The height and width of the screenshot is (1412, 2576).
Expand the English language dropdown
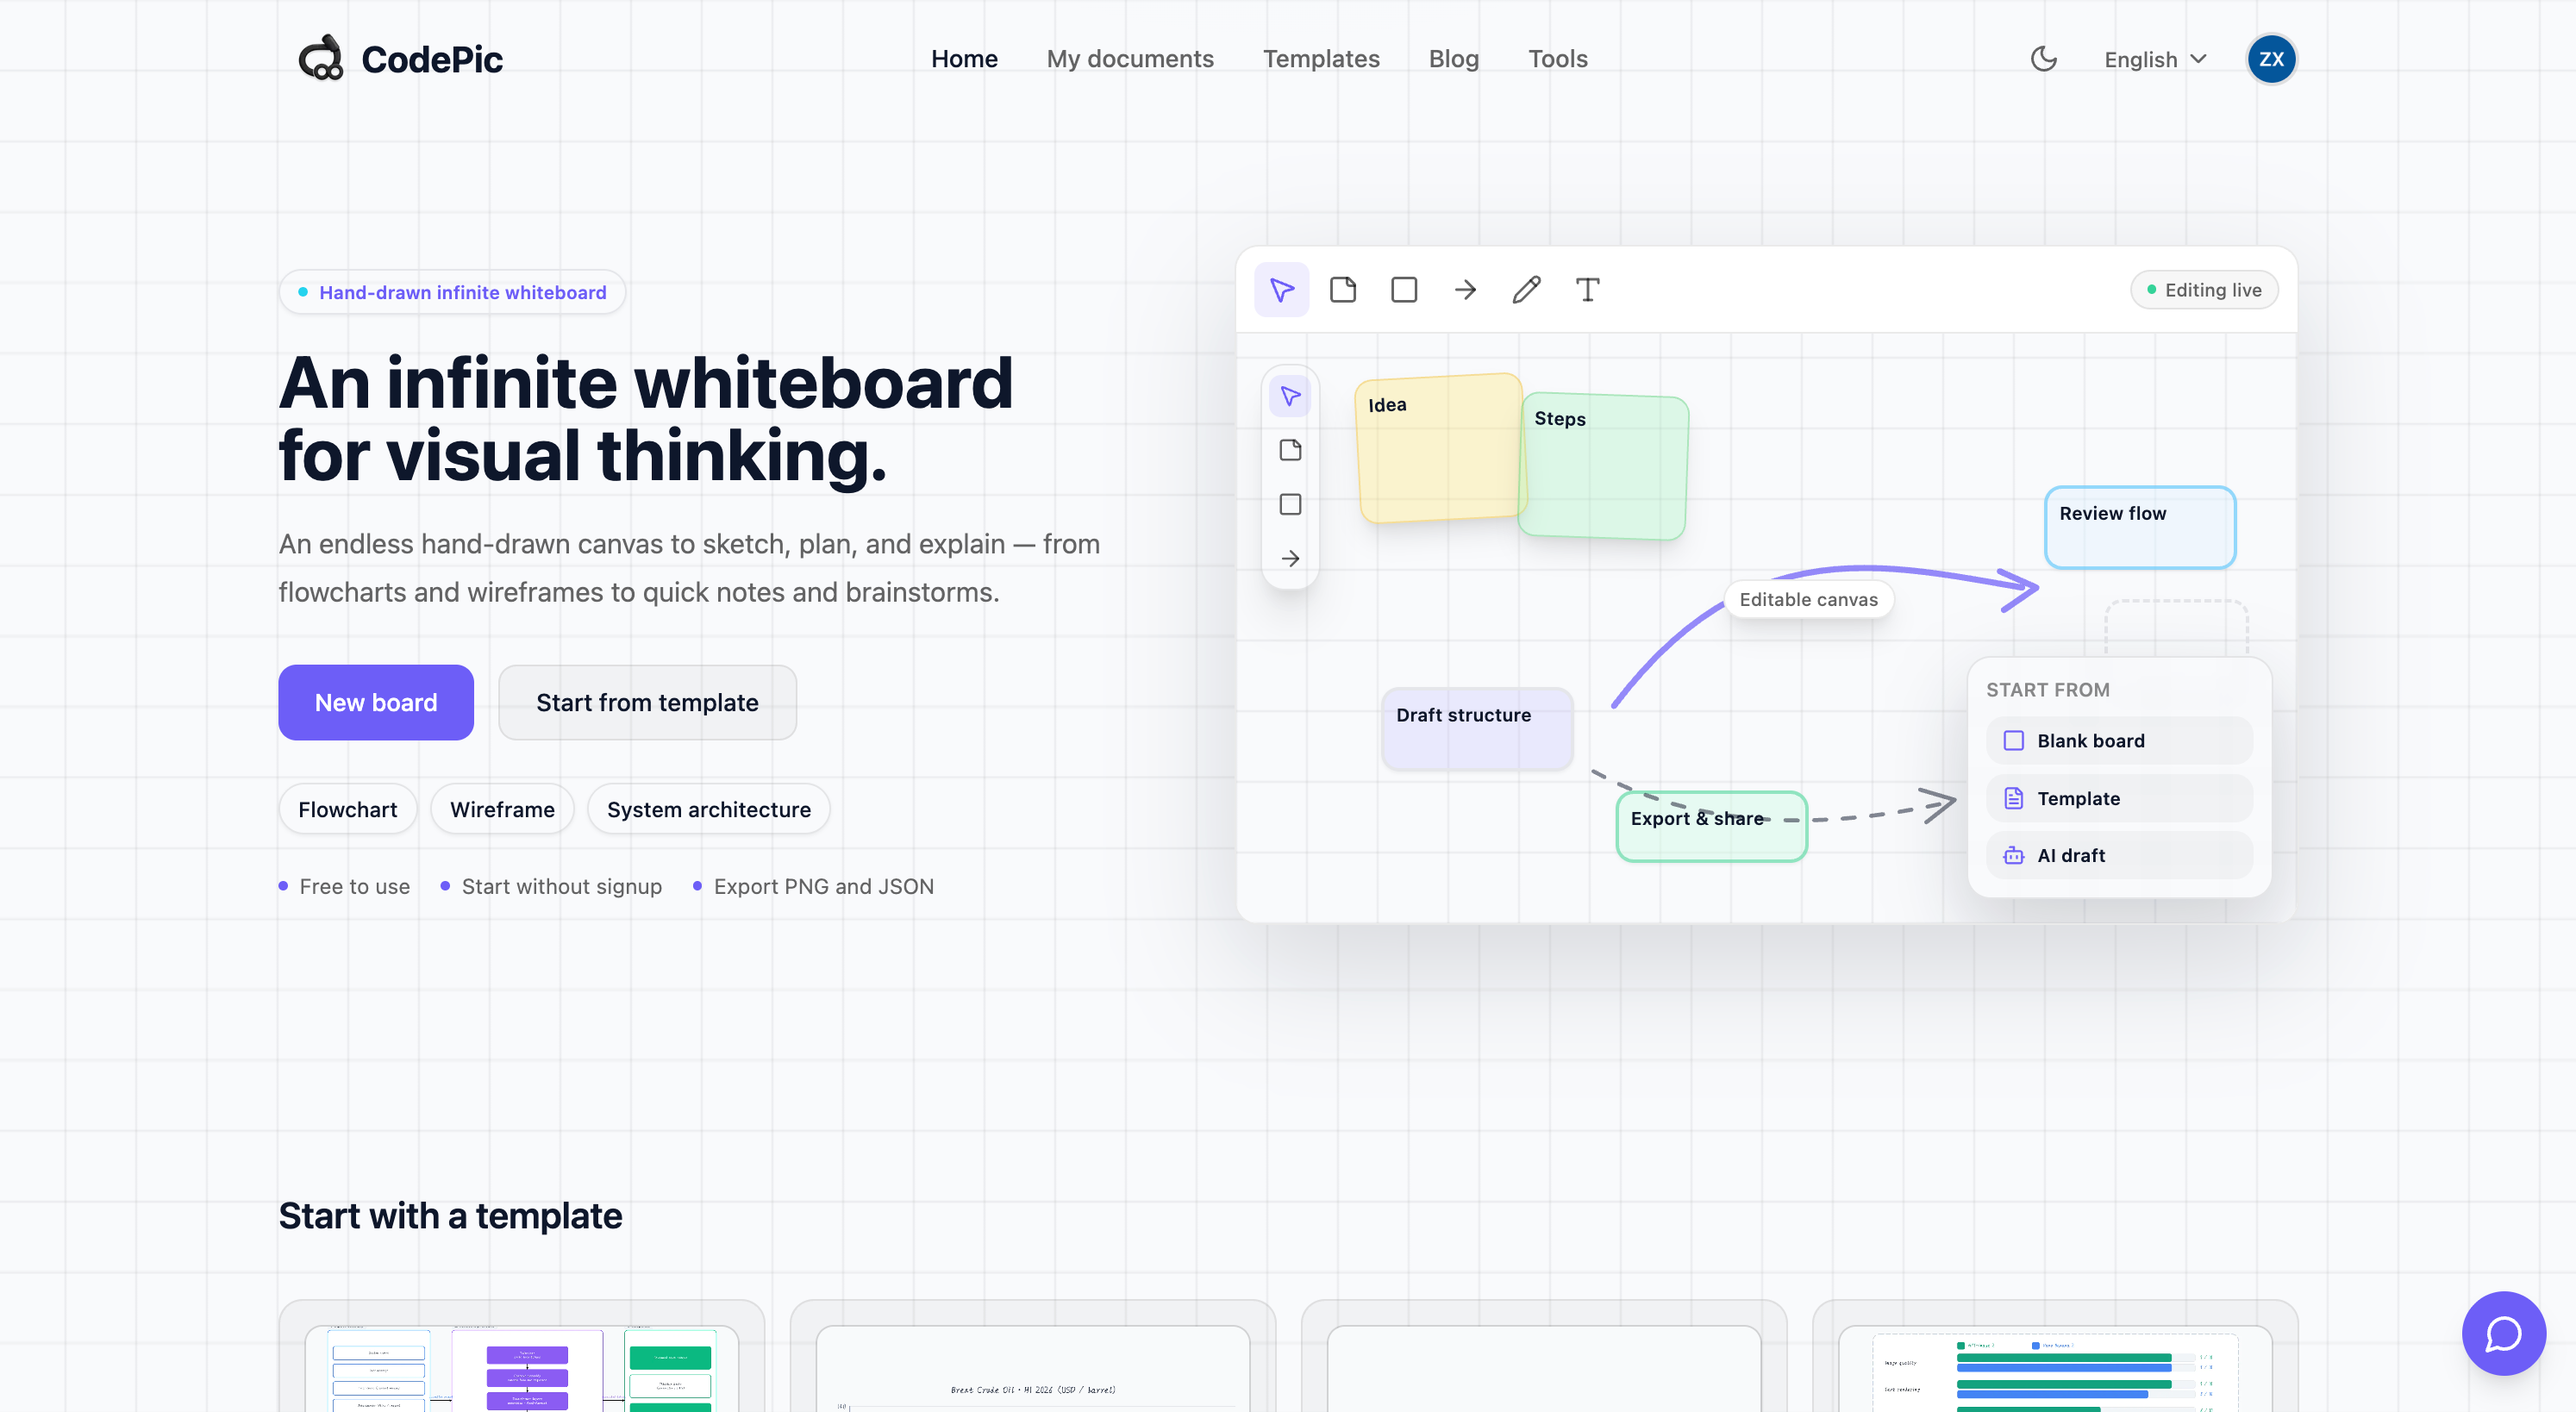2155,59
